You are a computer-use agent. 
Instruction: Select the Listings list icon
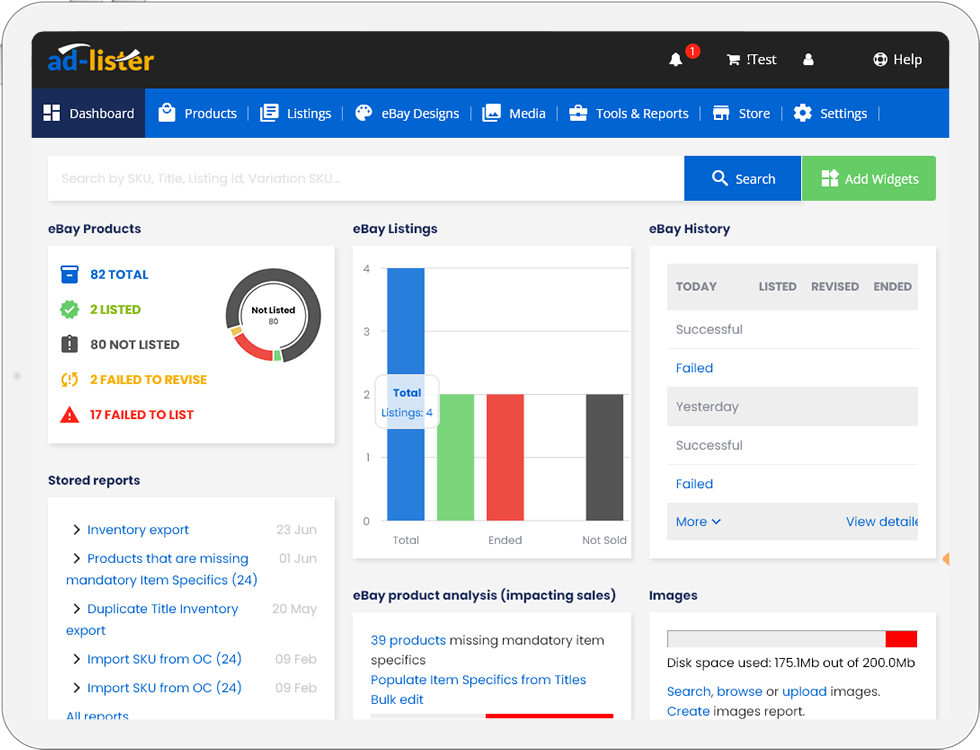pyautogui.click(x=270, y=113)
